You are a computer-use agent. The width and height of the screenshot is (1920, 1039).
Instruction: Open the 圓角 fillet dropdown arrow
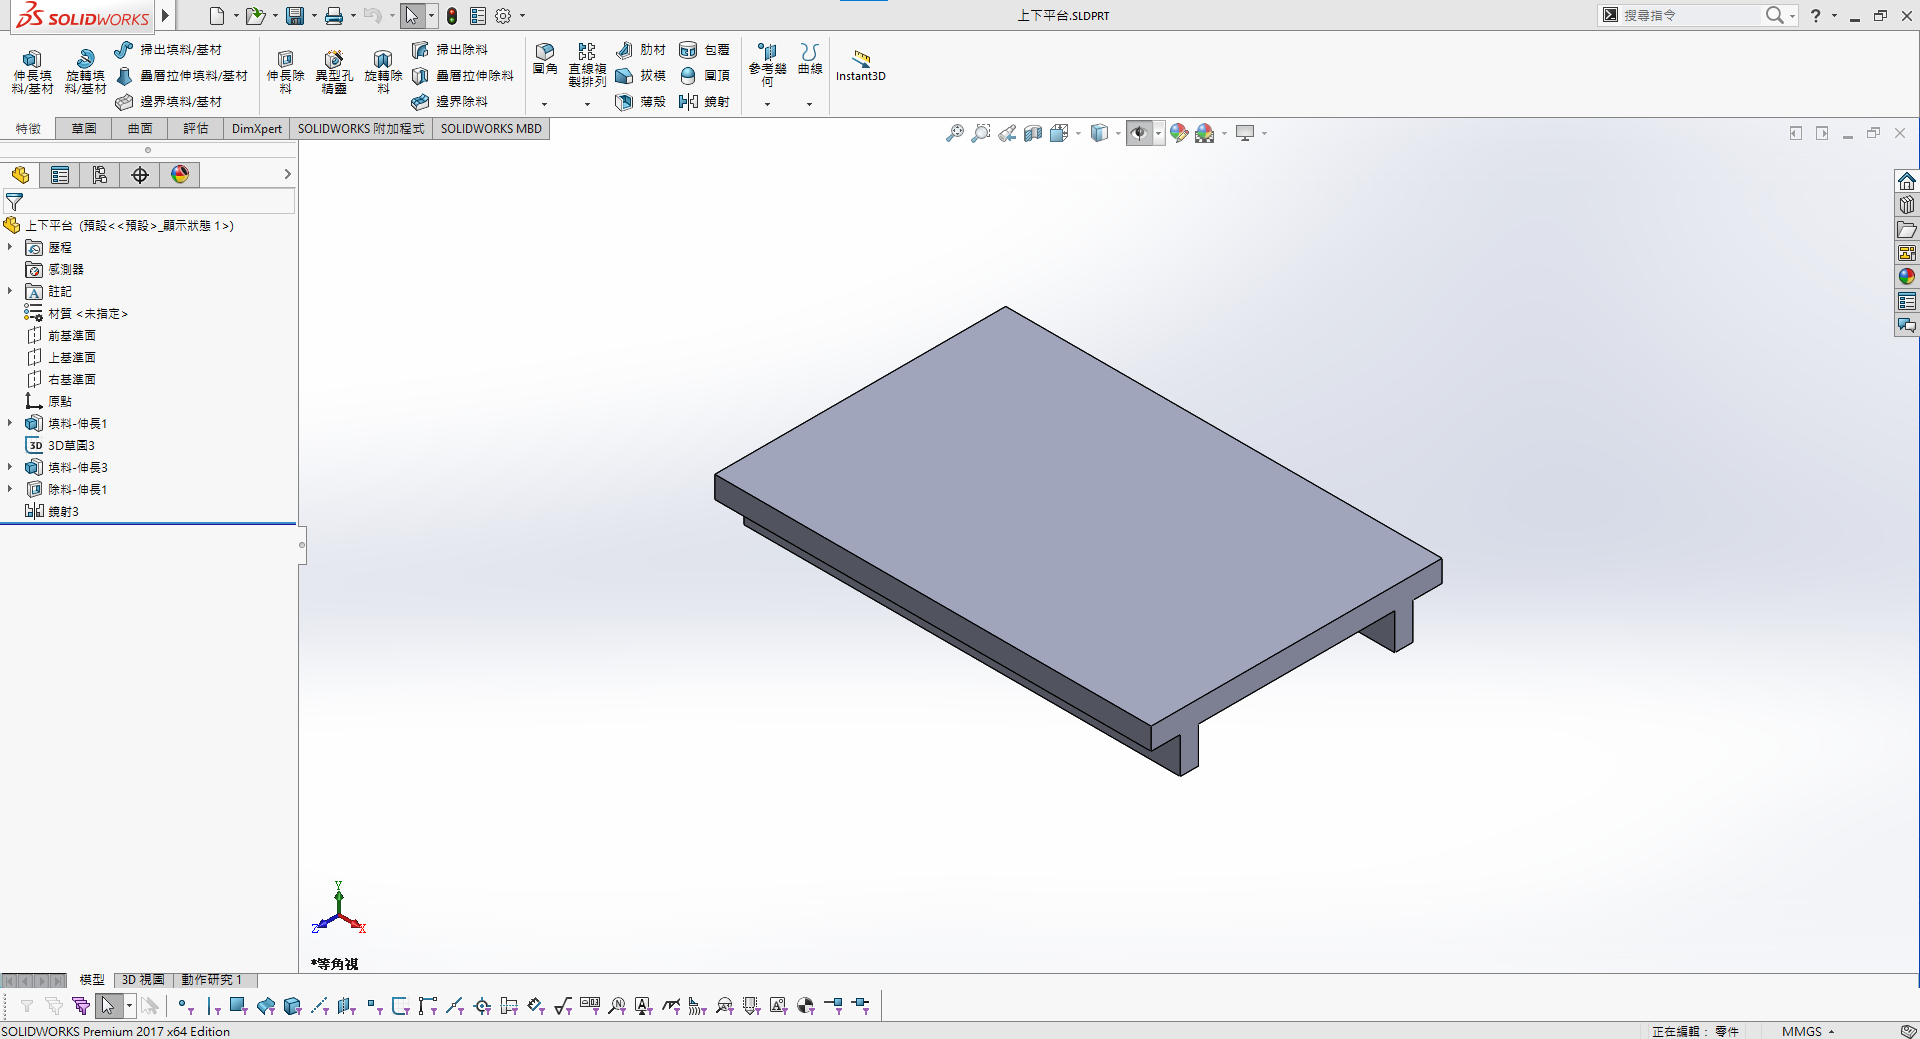tap(545, 104)
